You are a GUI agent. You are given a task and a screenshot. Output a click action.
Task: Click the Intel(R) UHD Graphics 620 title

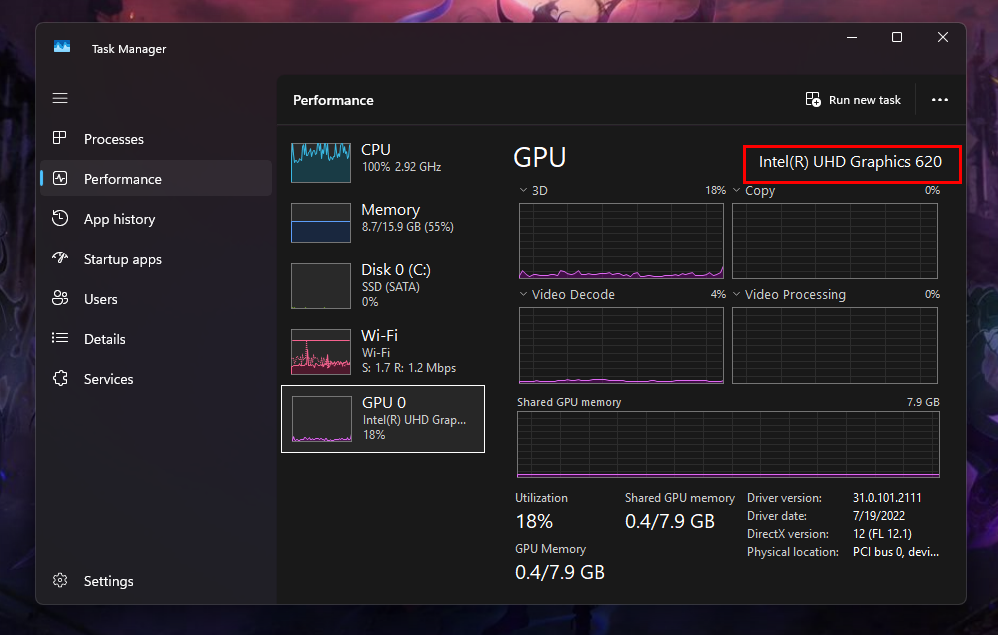point(850,162)
